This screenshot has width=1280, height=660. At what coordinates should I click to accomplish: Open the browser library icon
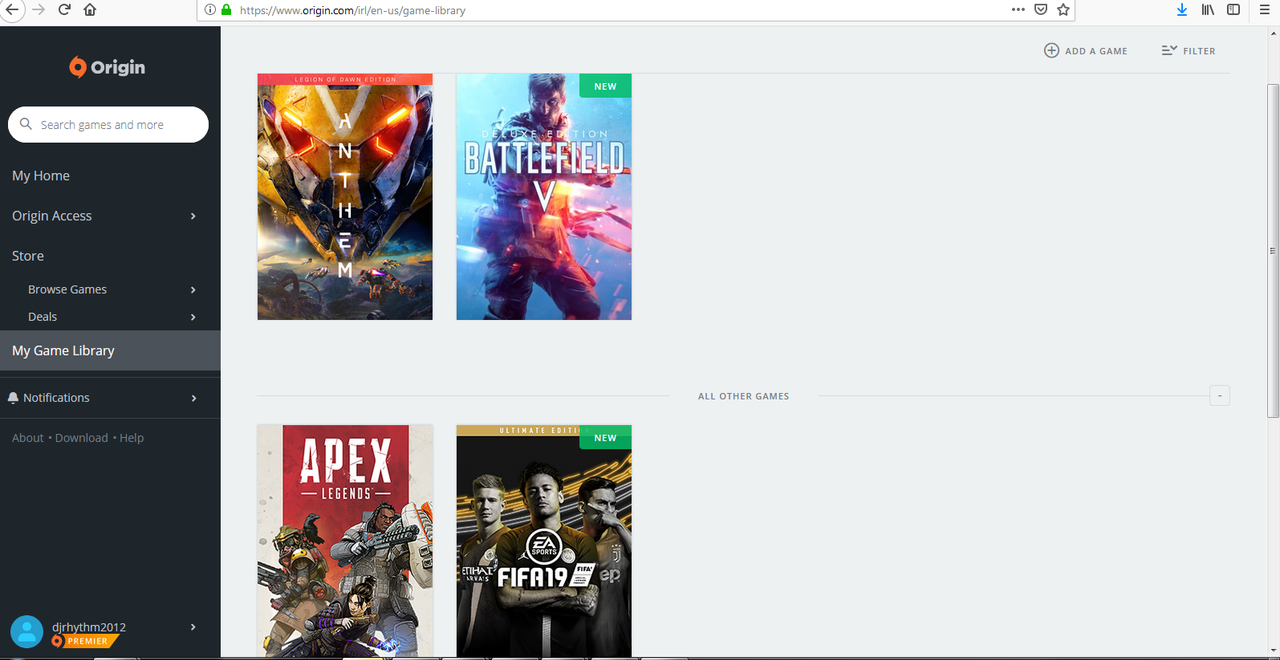pyautogui.click(x=1208, y=9)
